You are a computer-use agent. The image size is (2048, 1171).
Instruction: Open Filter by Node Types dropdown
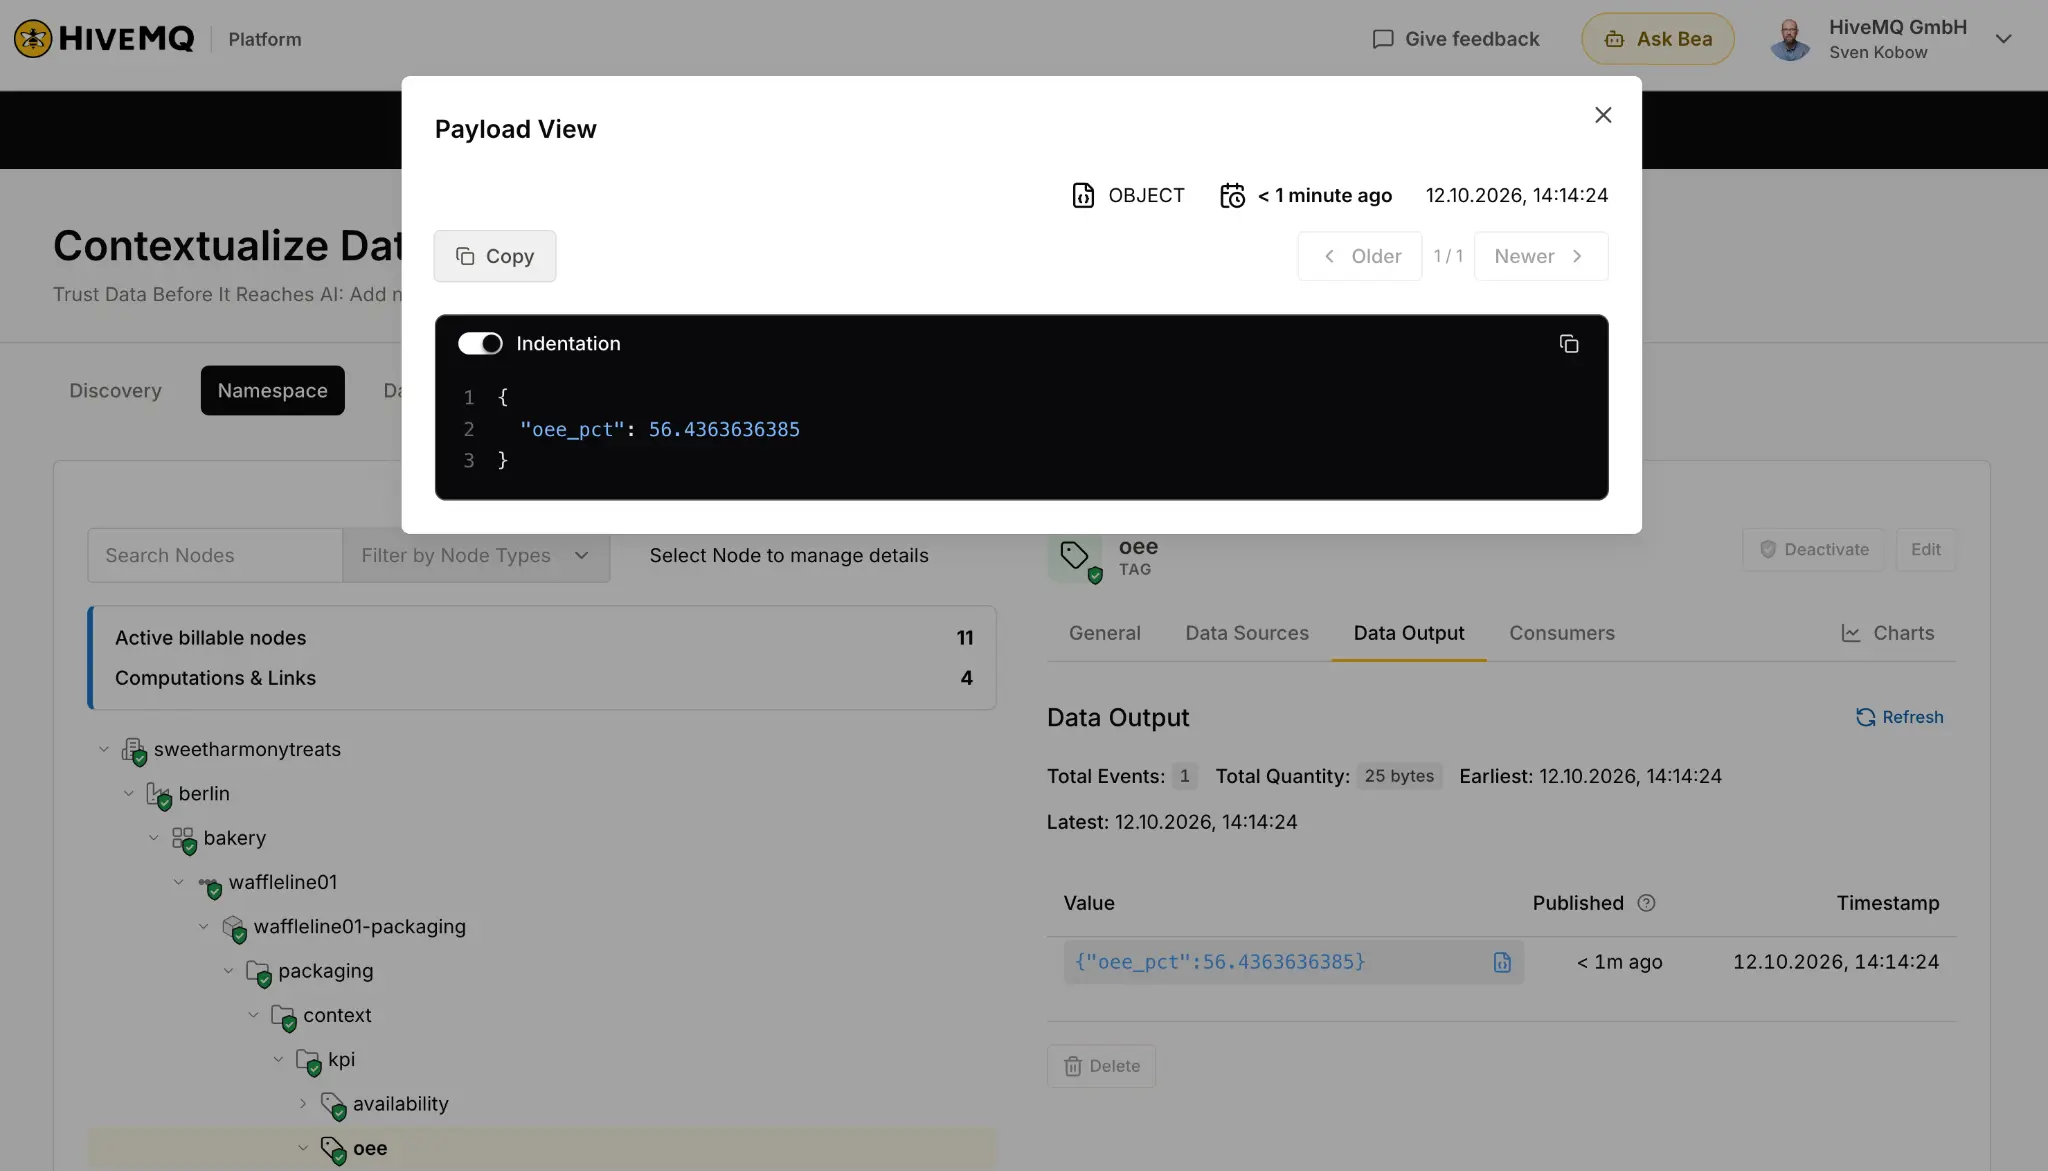pos(476,555)
